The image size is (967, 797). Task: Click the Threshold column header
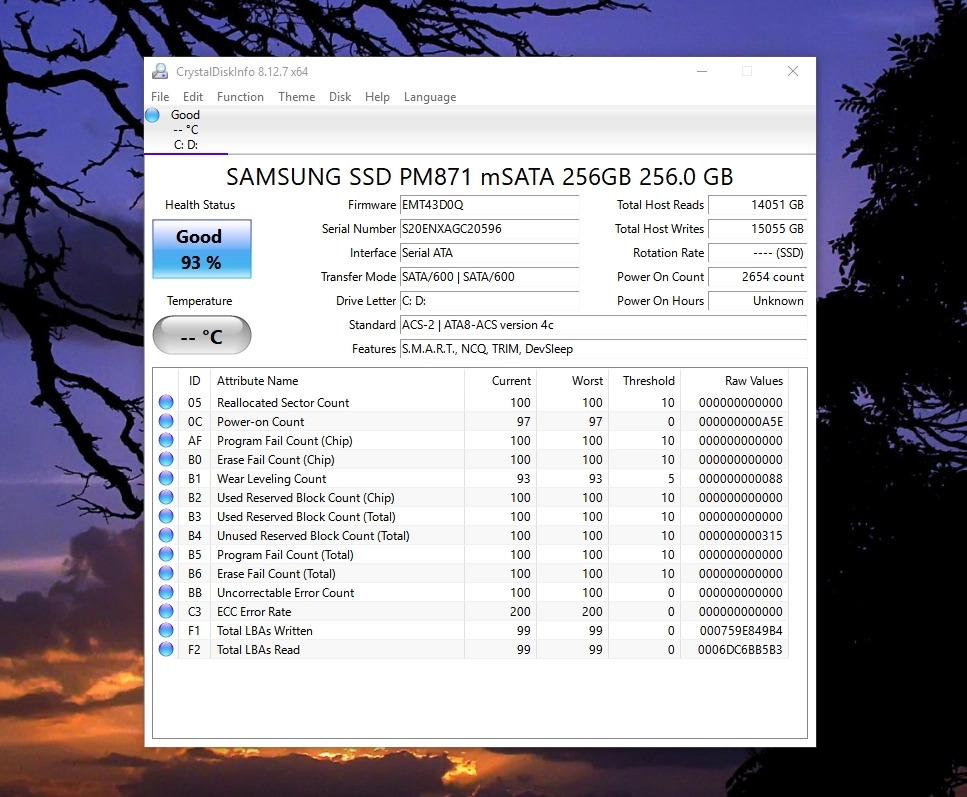[x=644, y=381]
